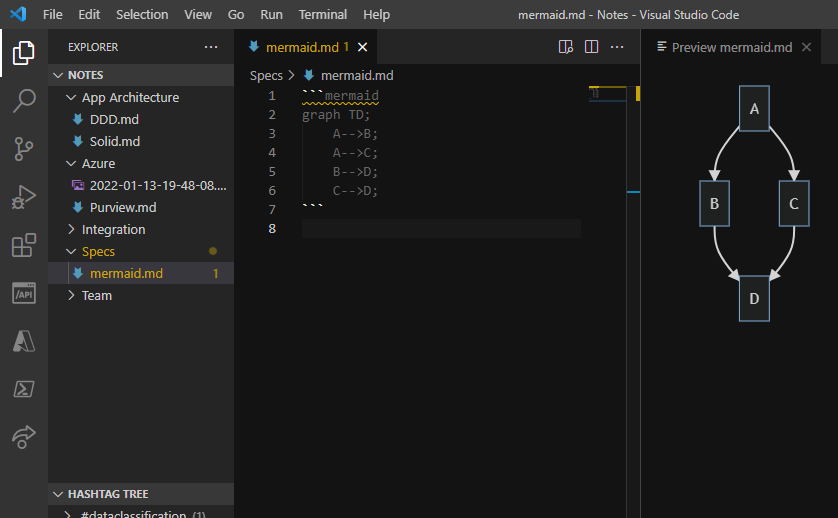Click the split editor right icon
This screenshot has height=518, width=838.
tap(591, 47)
